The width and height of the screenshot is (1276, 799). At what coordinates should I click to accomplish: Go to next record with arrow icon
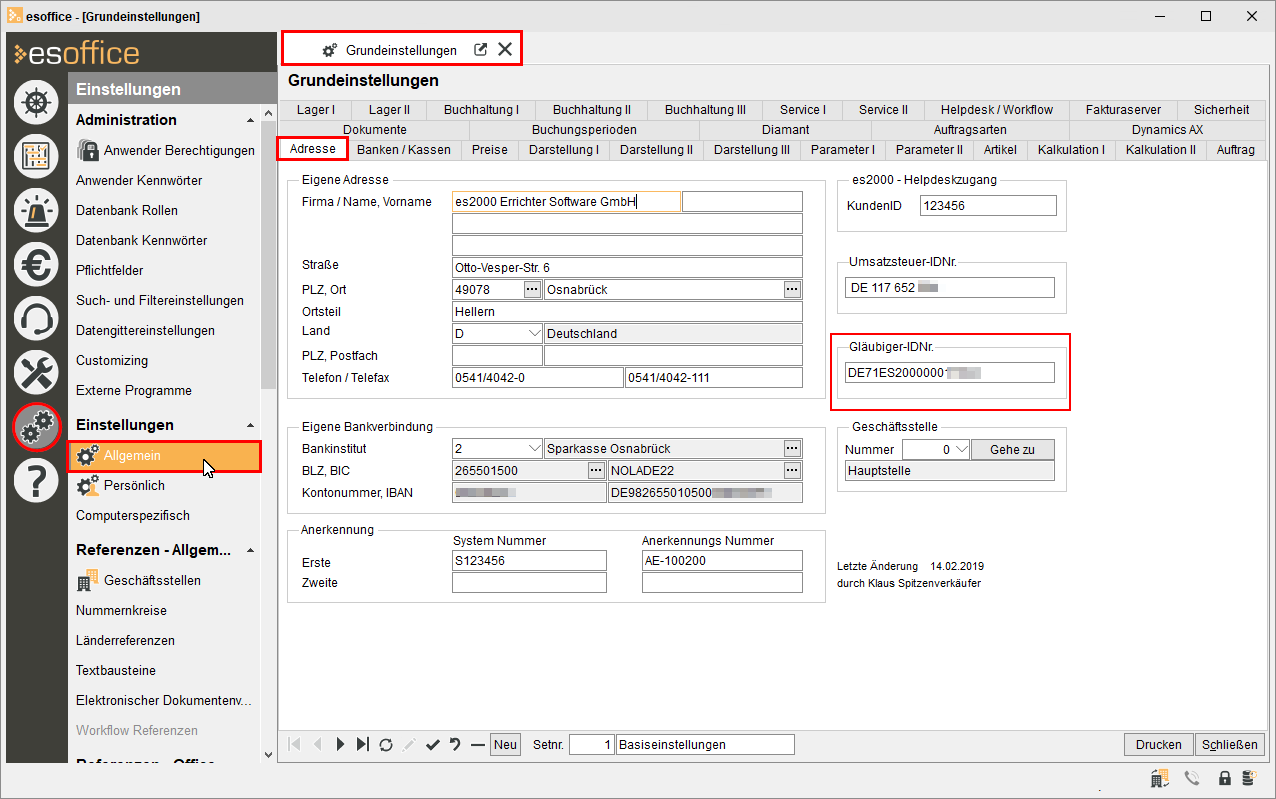coord(340,744)
